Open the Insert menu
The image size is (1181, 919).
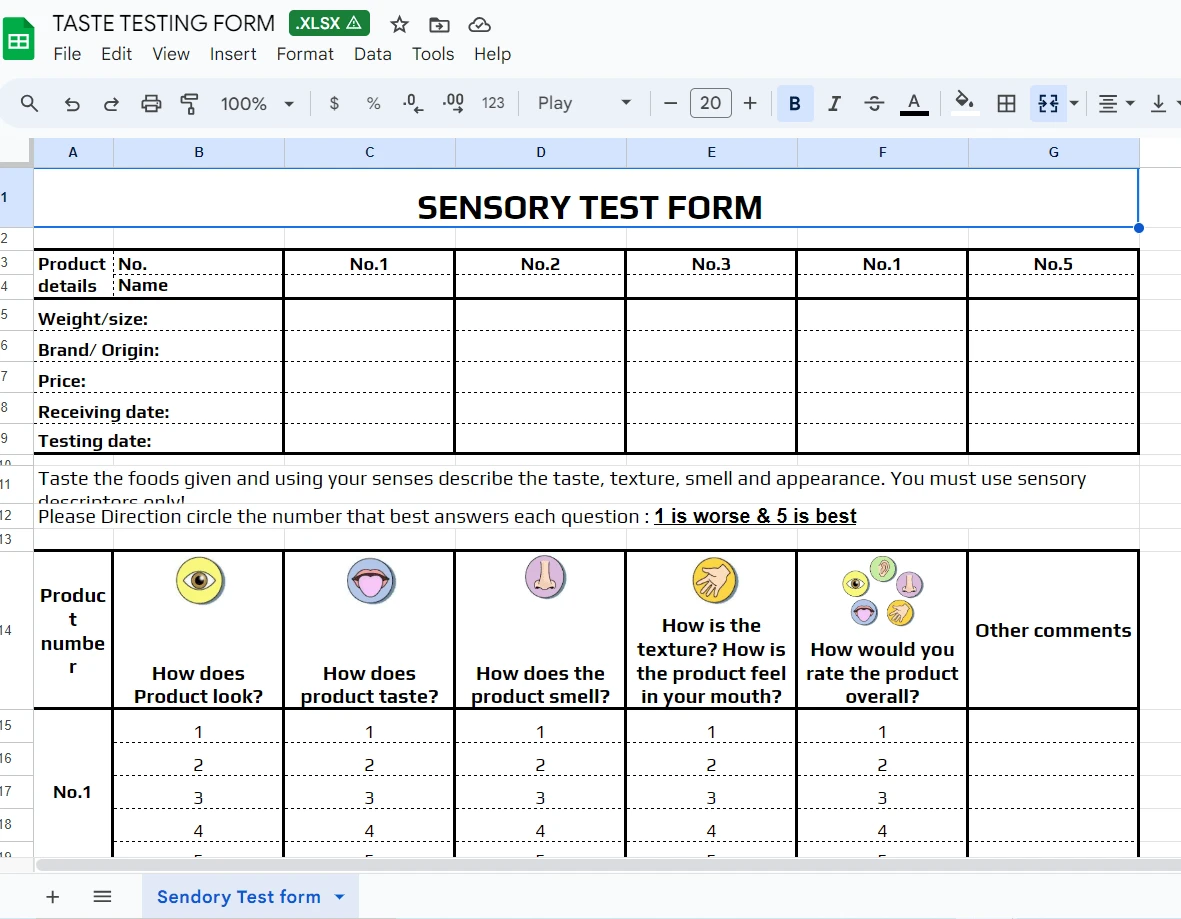click(x=233, y=54)
